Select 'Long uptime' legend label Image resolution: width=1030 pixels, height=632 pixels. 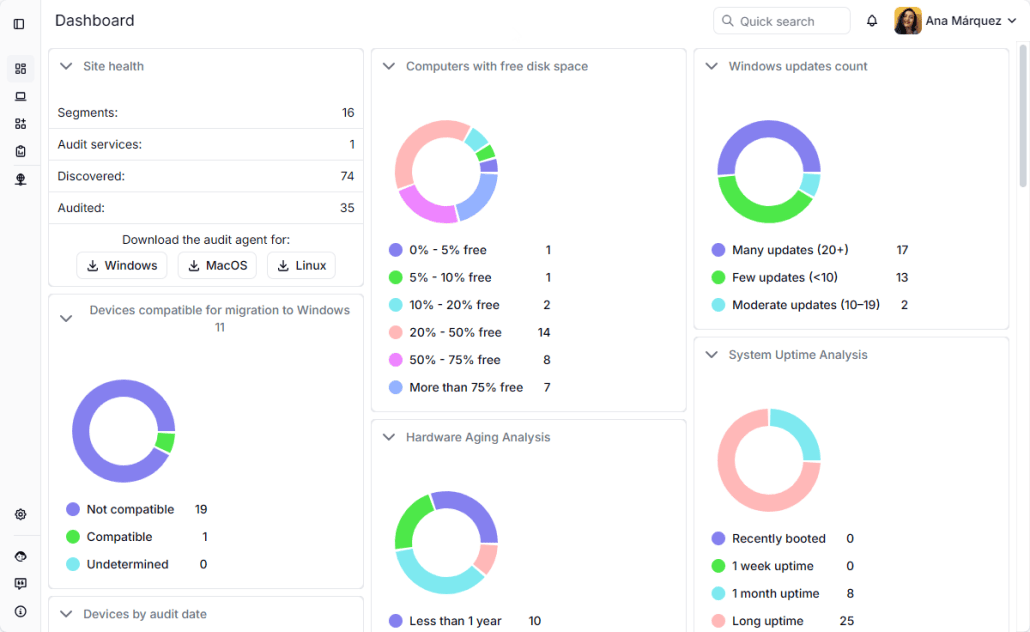[767, 621]
